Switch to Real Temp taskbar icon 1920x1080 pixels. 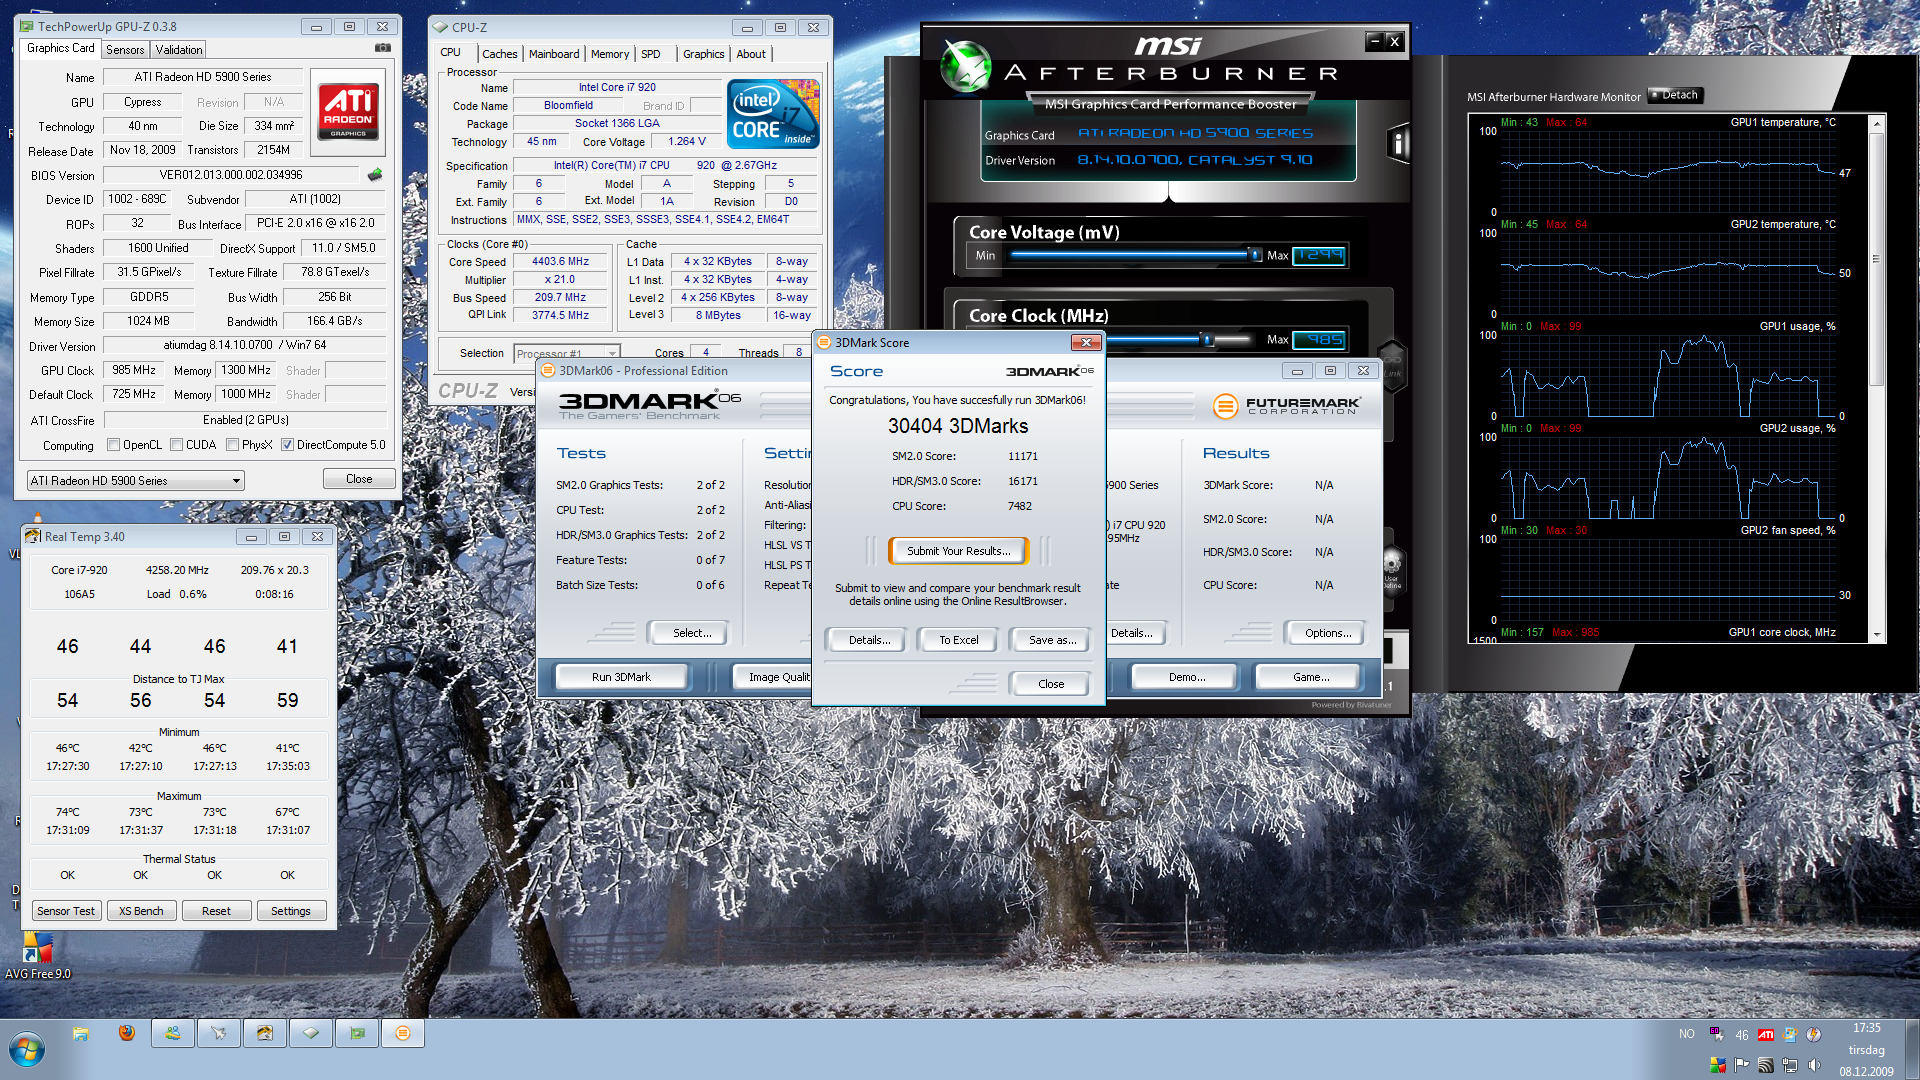[x=265, y=1033]
